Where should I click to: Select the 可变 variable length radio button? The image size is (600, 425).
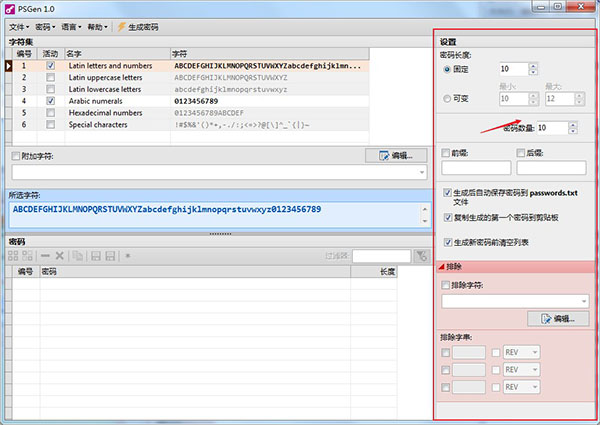(x=447, y=99)
